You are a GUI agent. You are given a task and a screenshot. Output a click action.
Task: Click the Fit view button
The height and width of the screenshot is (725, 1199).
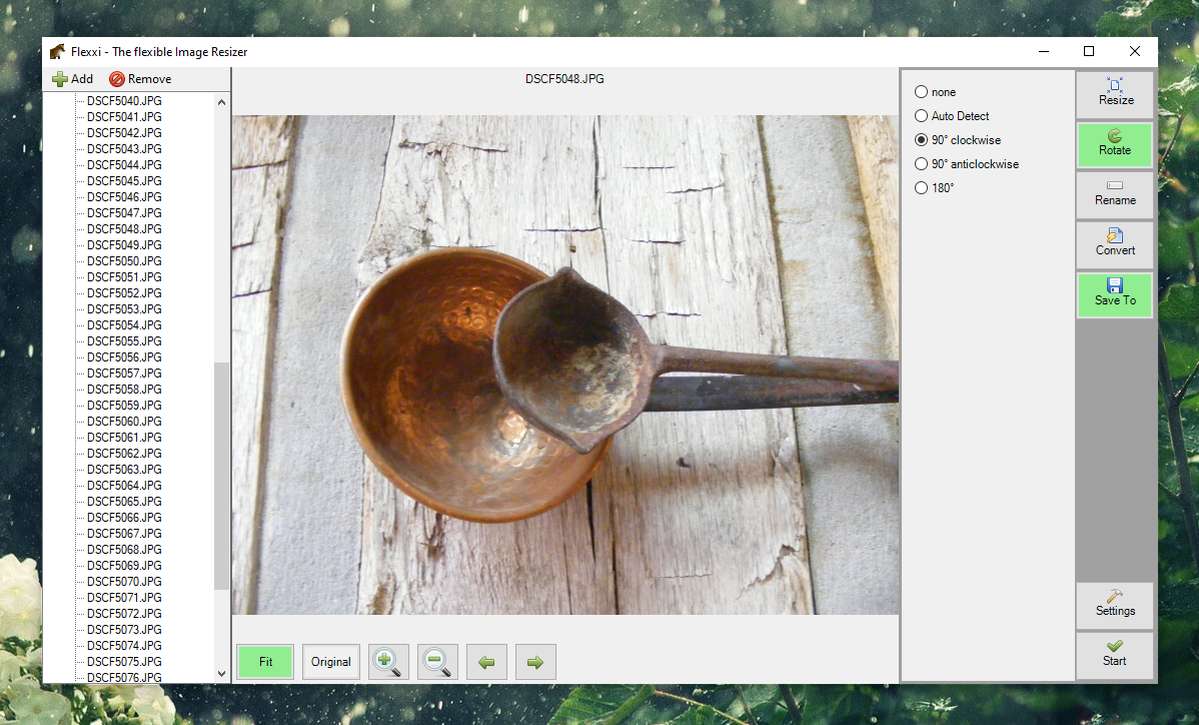265,662
